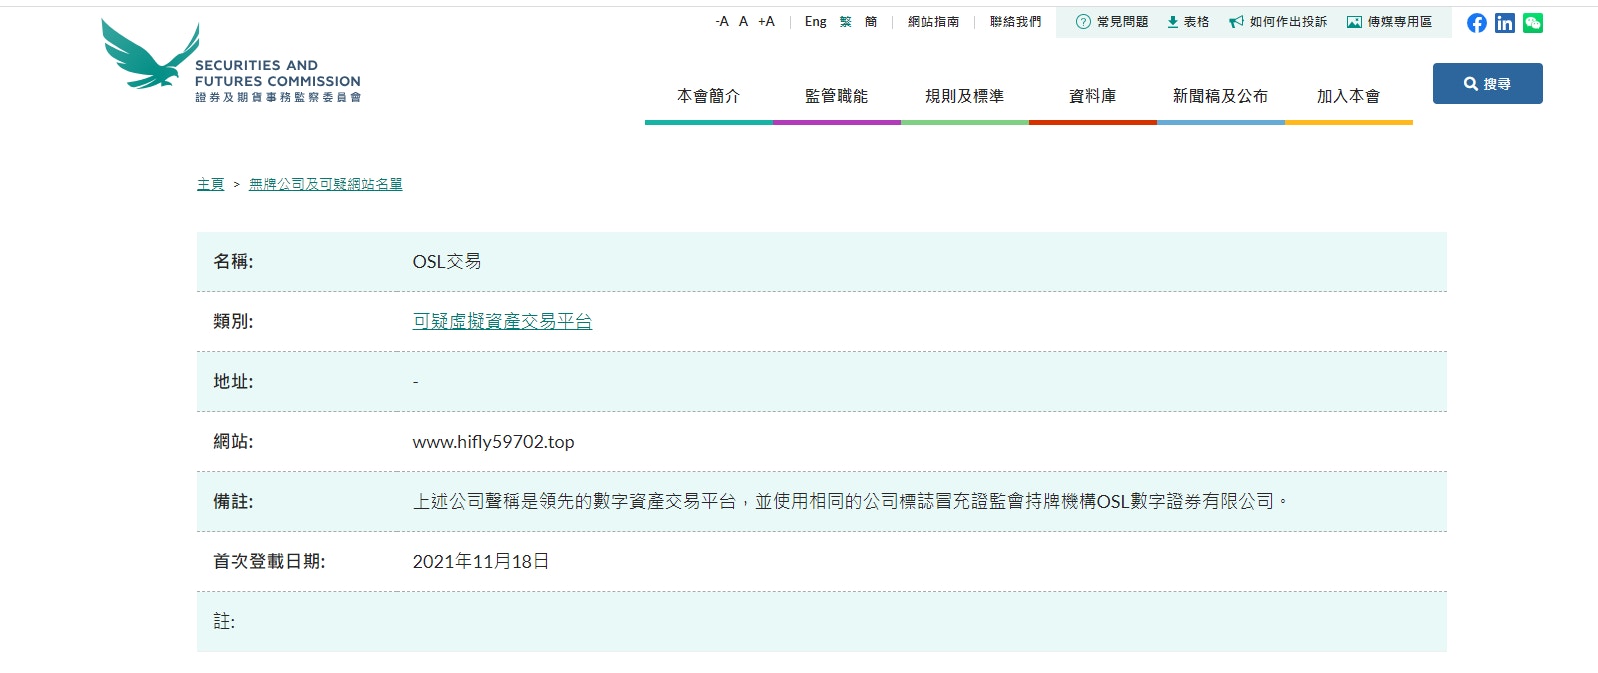
Task: Open the 加入本會 menu
Action: [x=1349, y=96]
